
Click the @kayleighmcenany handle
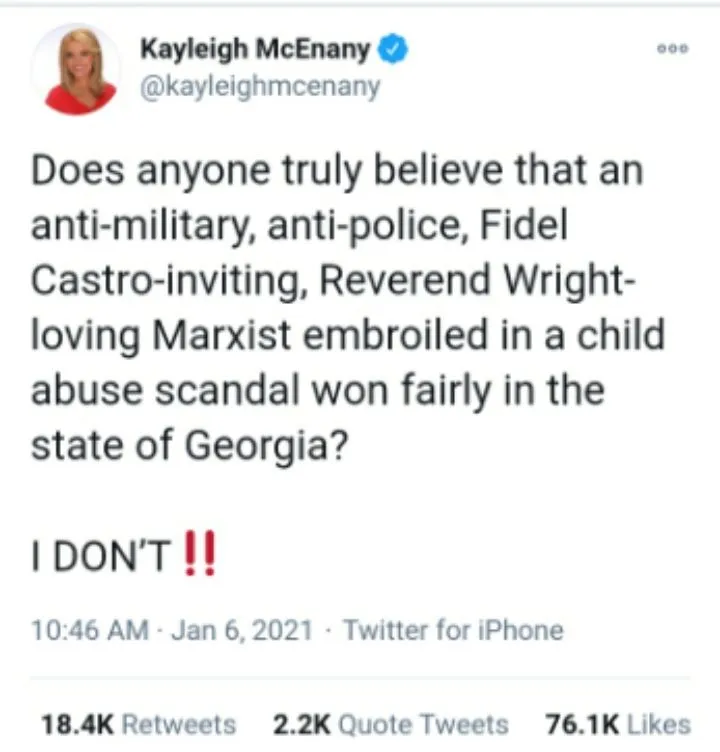point(260,87)
